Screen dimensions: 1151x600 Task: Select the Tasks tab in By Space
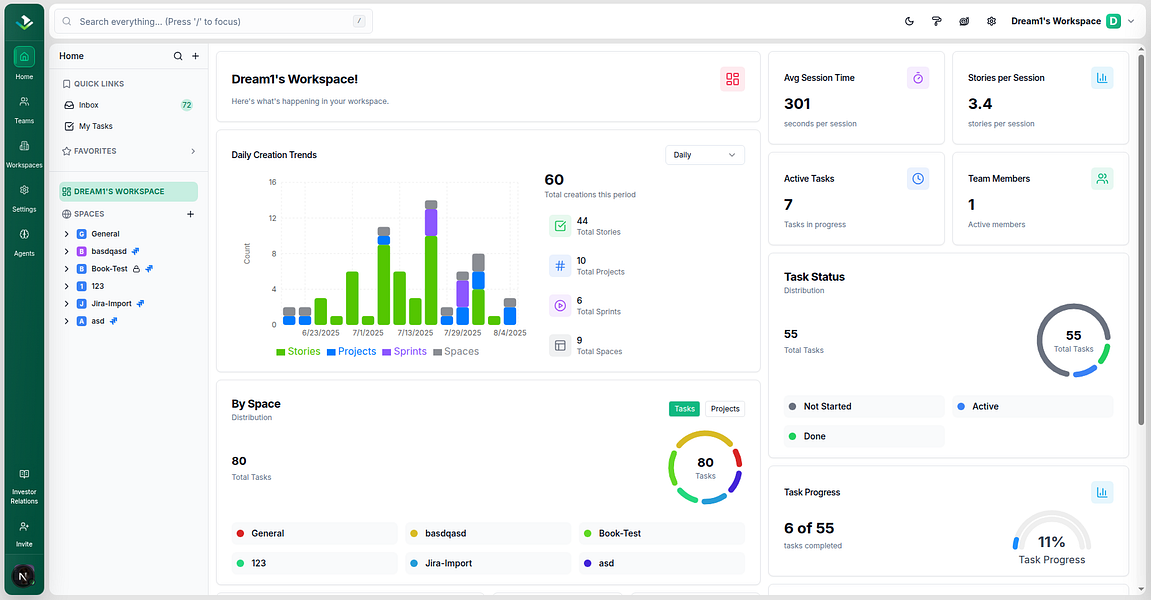tap(684, 409)
